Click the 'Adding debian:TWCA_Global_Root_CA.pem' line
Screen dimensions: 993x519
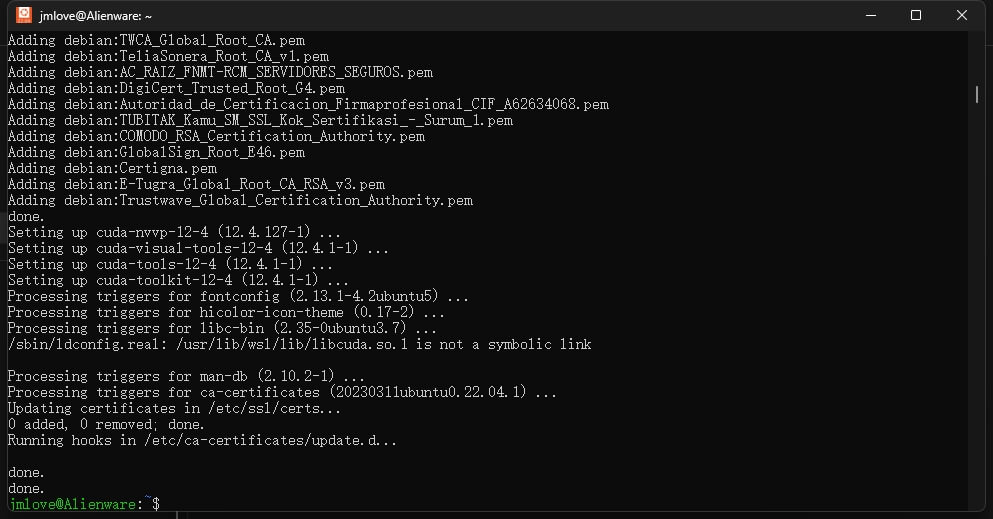tap(156, 41)
